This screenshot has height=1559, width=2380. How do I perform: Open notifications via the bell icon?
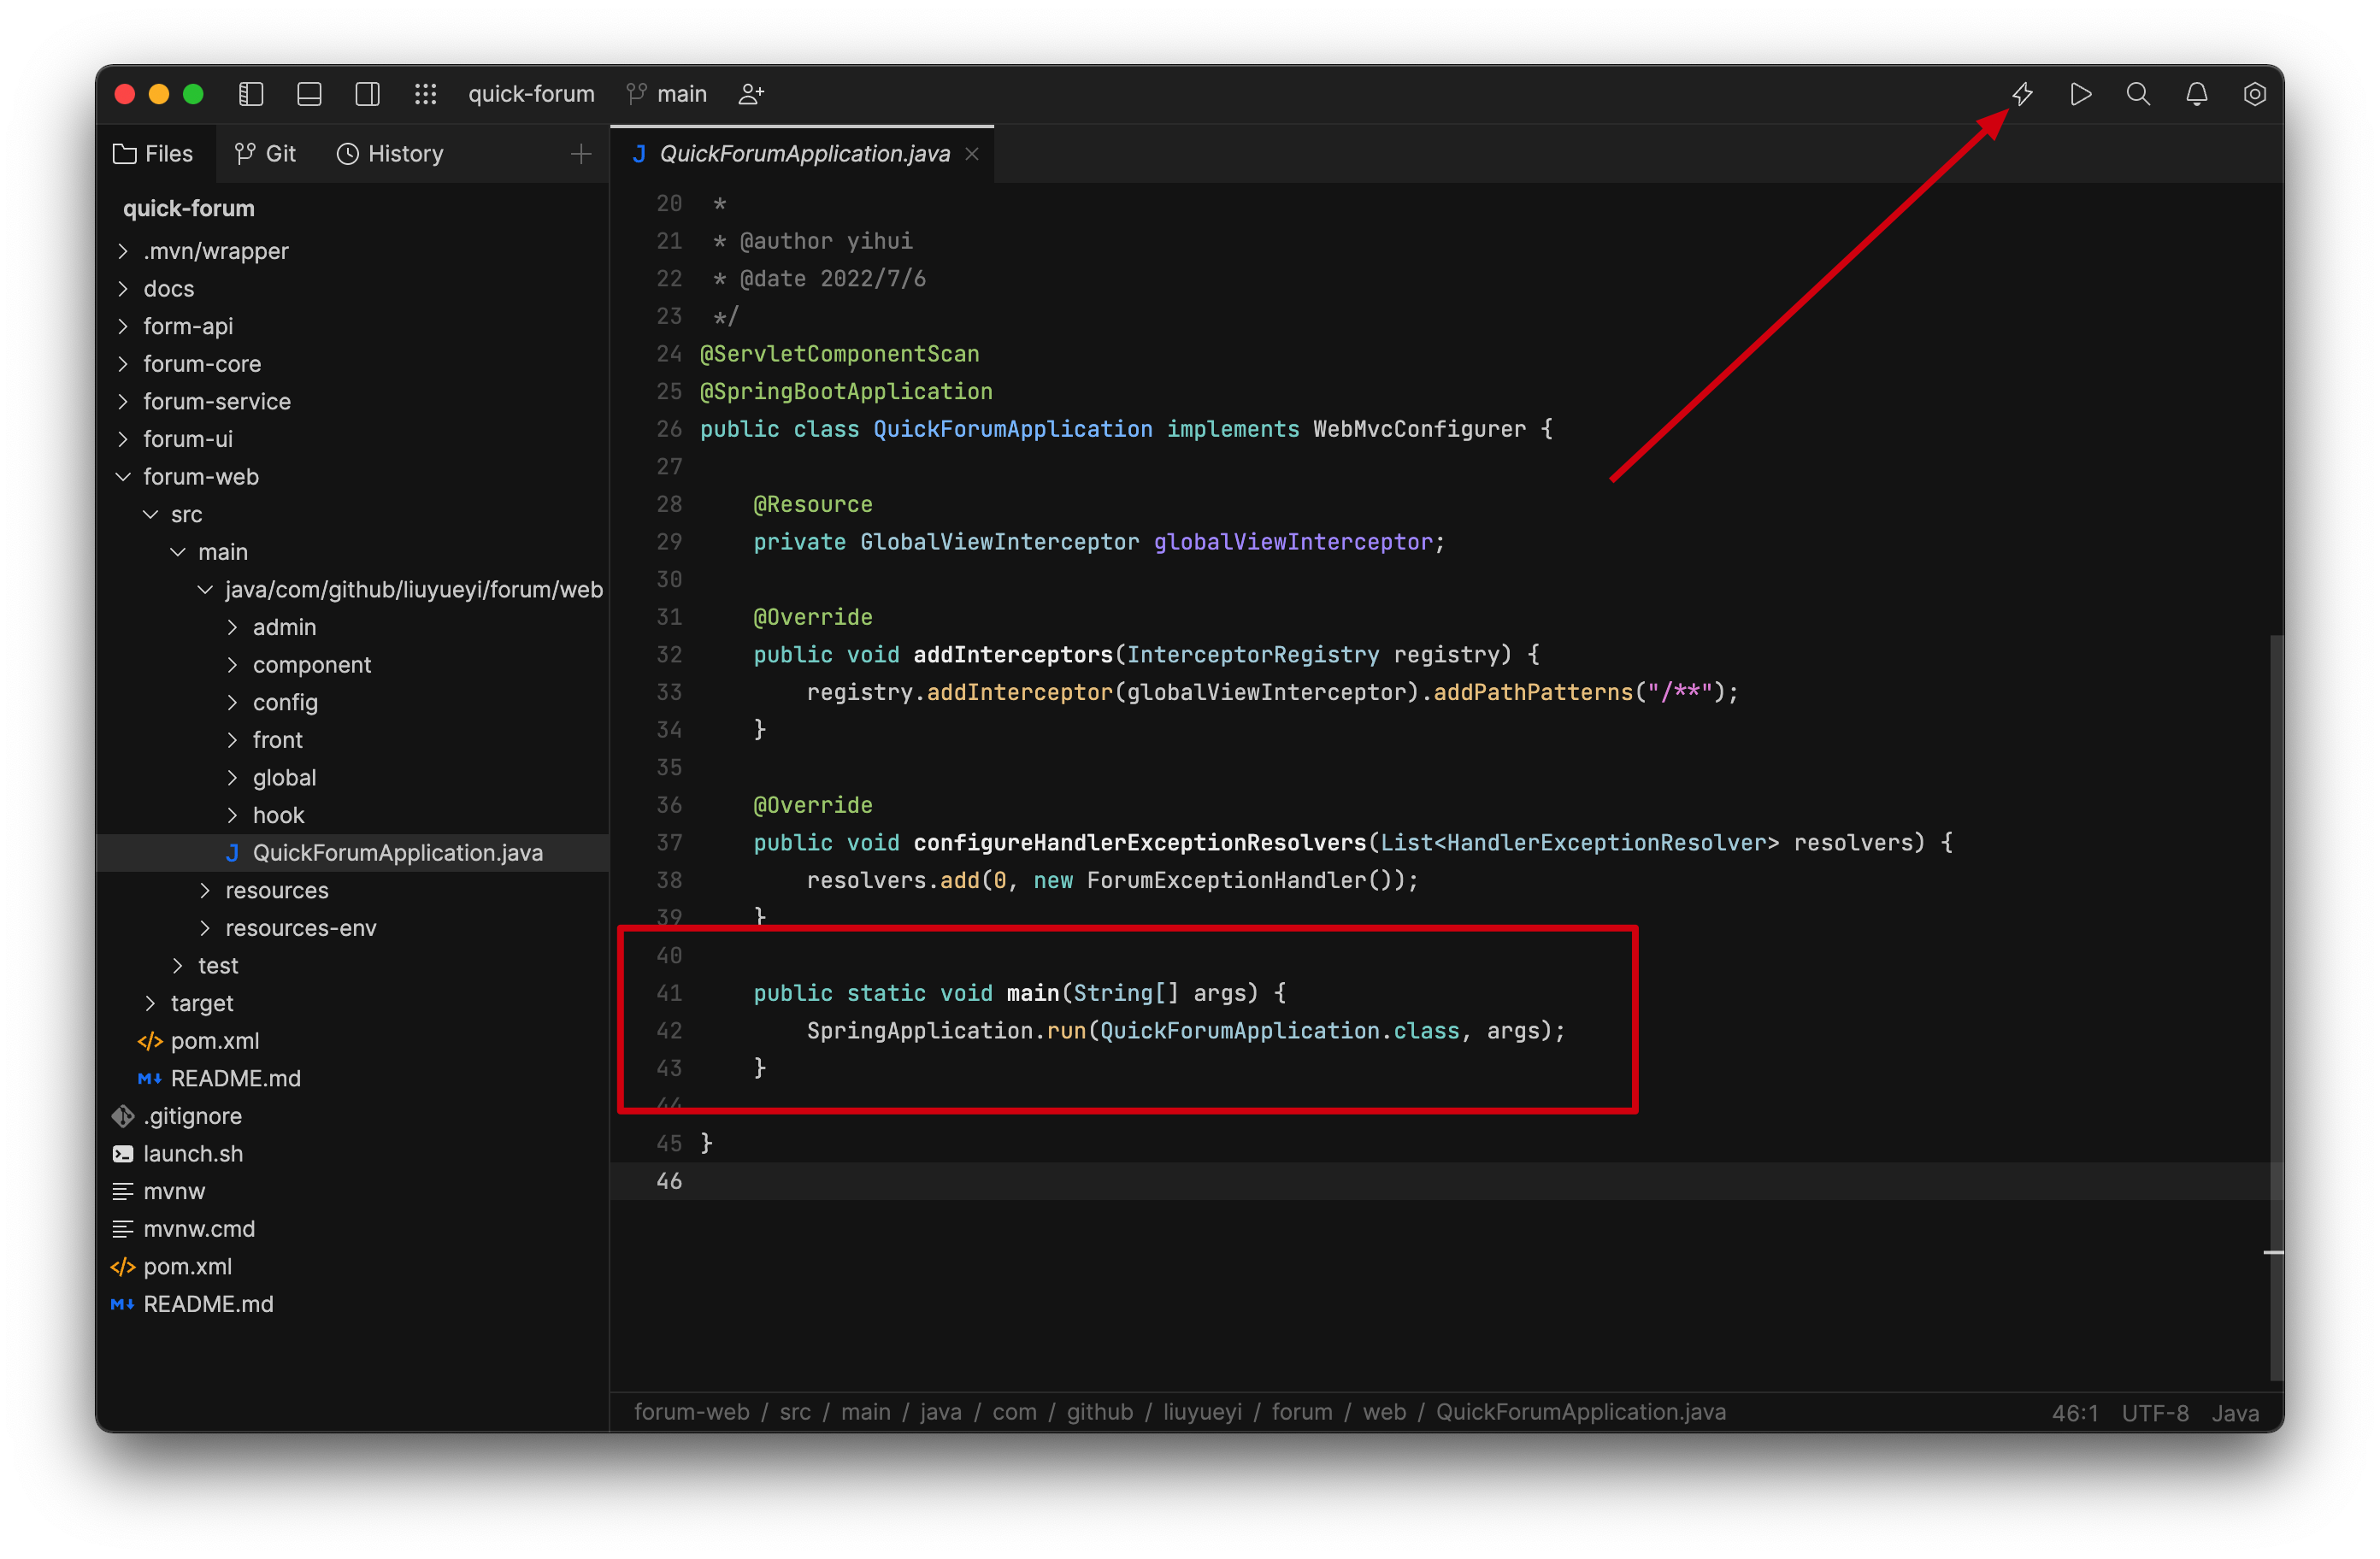coord(2197,94)
